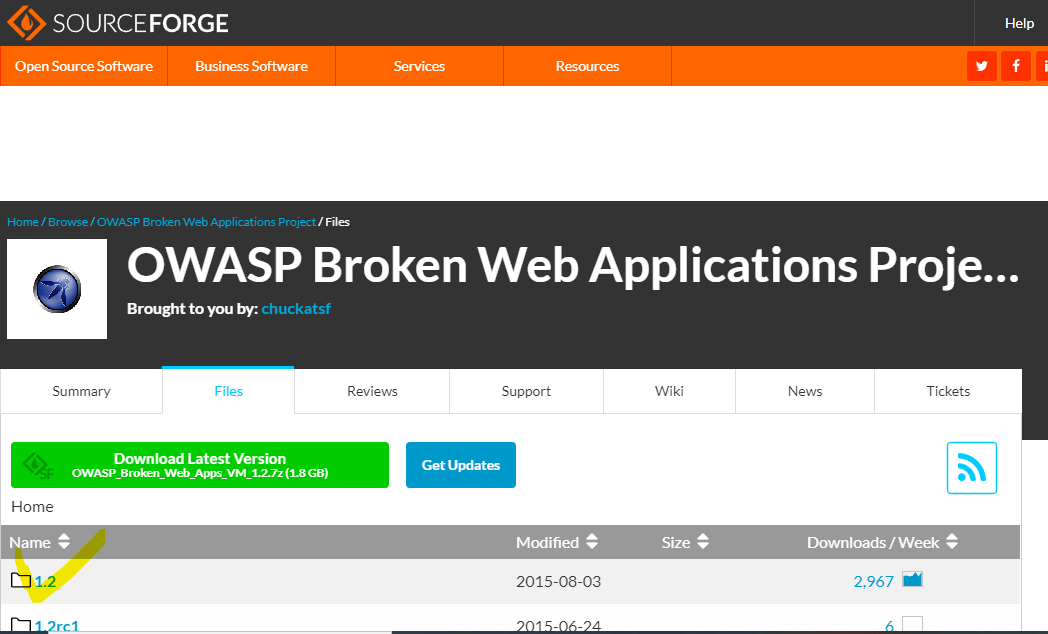Switch to the Reviews tab
Viewport: 1048px width, 634px height.
(371, 391)
